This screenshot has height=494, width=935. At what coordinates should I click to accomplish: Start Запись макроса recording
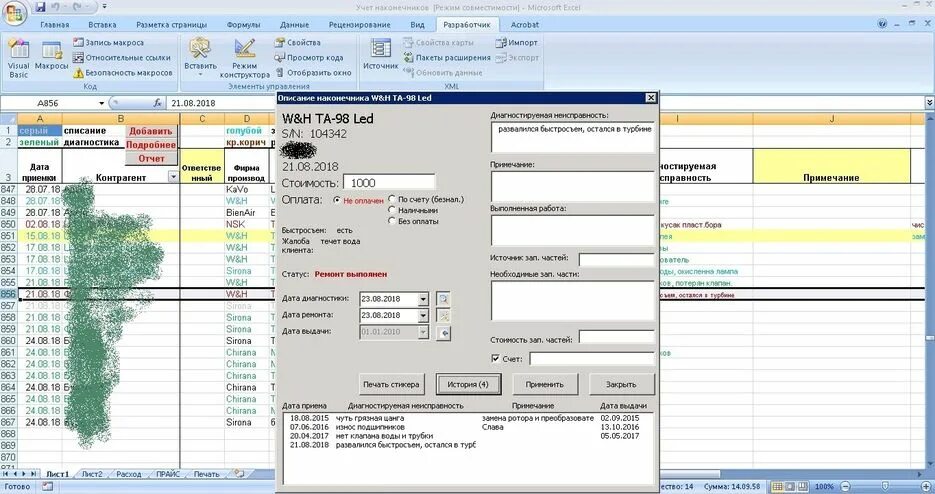108,42
